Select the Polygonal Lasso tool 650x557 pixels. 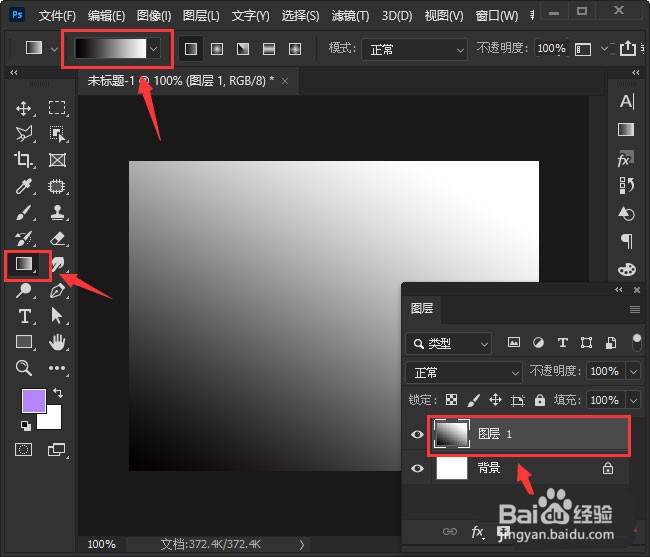(x=24, y=134)
